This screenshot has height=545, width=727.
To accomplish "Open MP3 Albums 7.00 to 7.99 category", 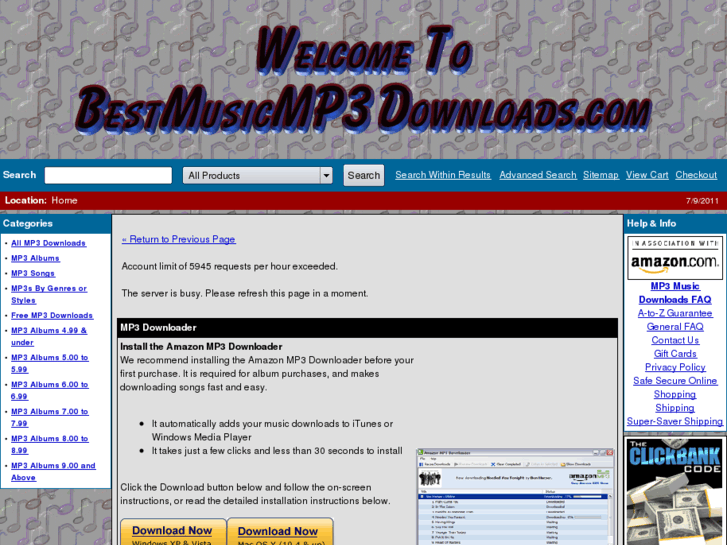I will pos(49,417).
